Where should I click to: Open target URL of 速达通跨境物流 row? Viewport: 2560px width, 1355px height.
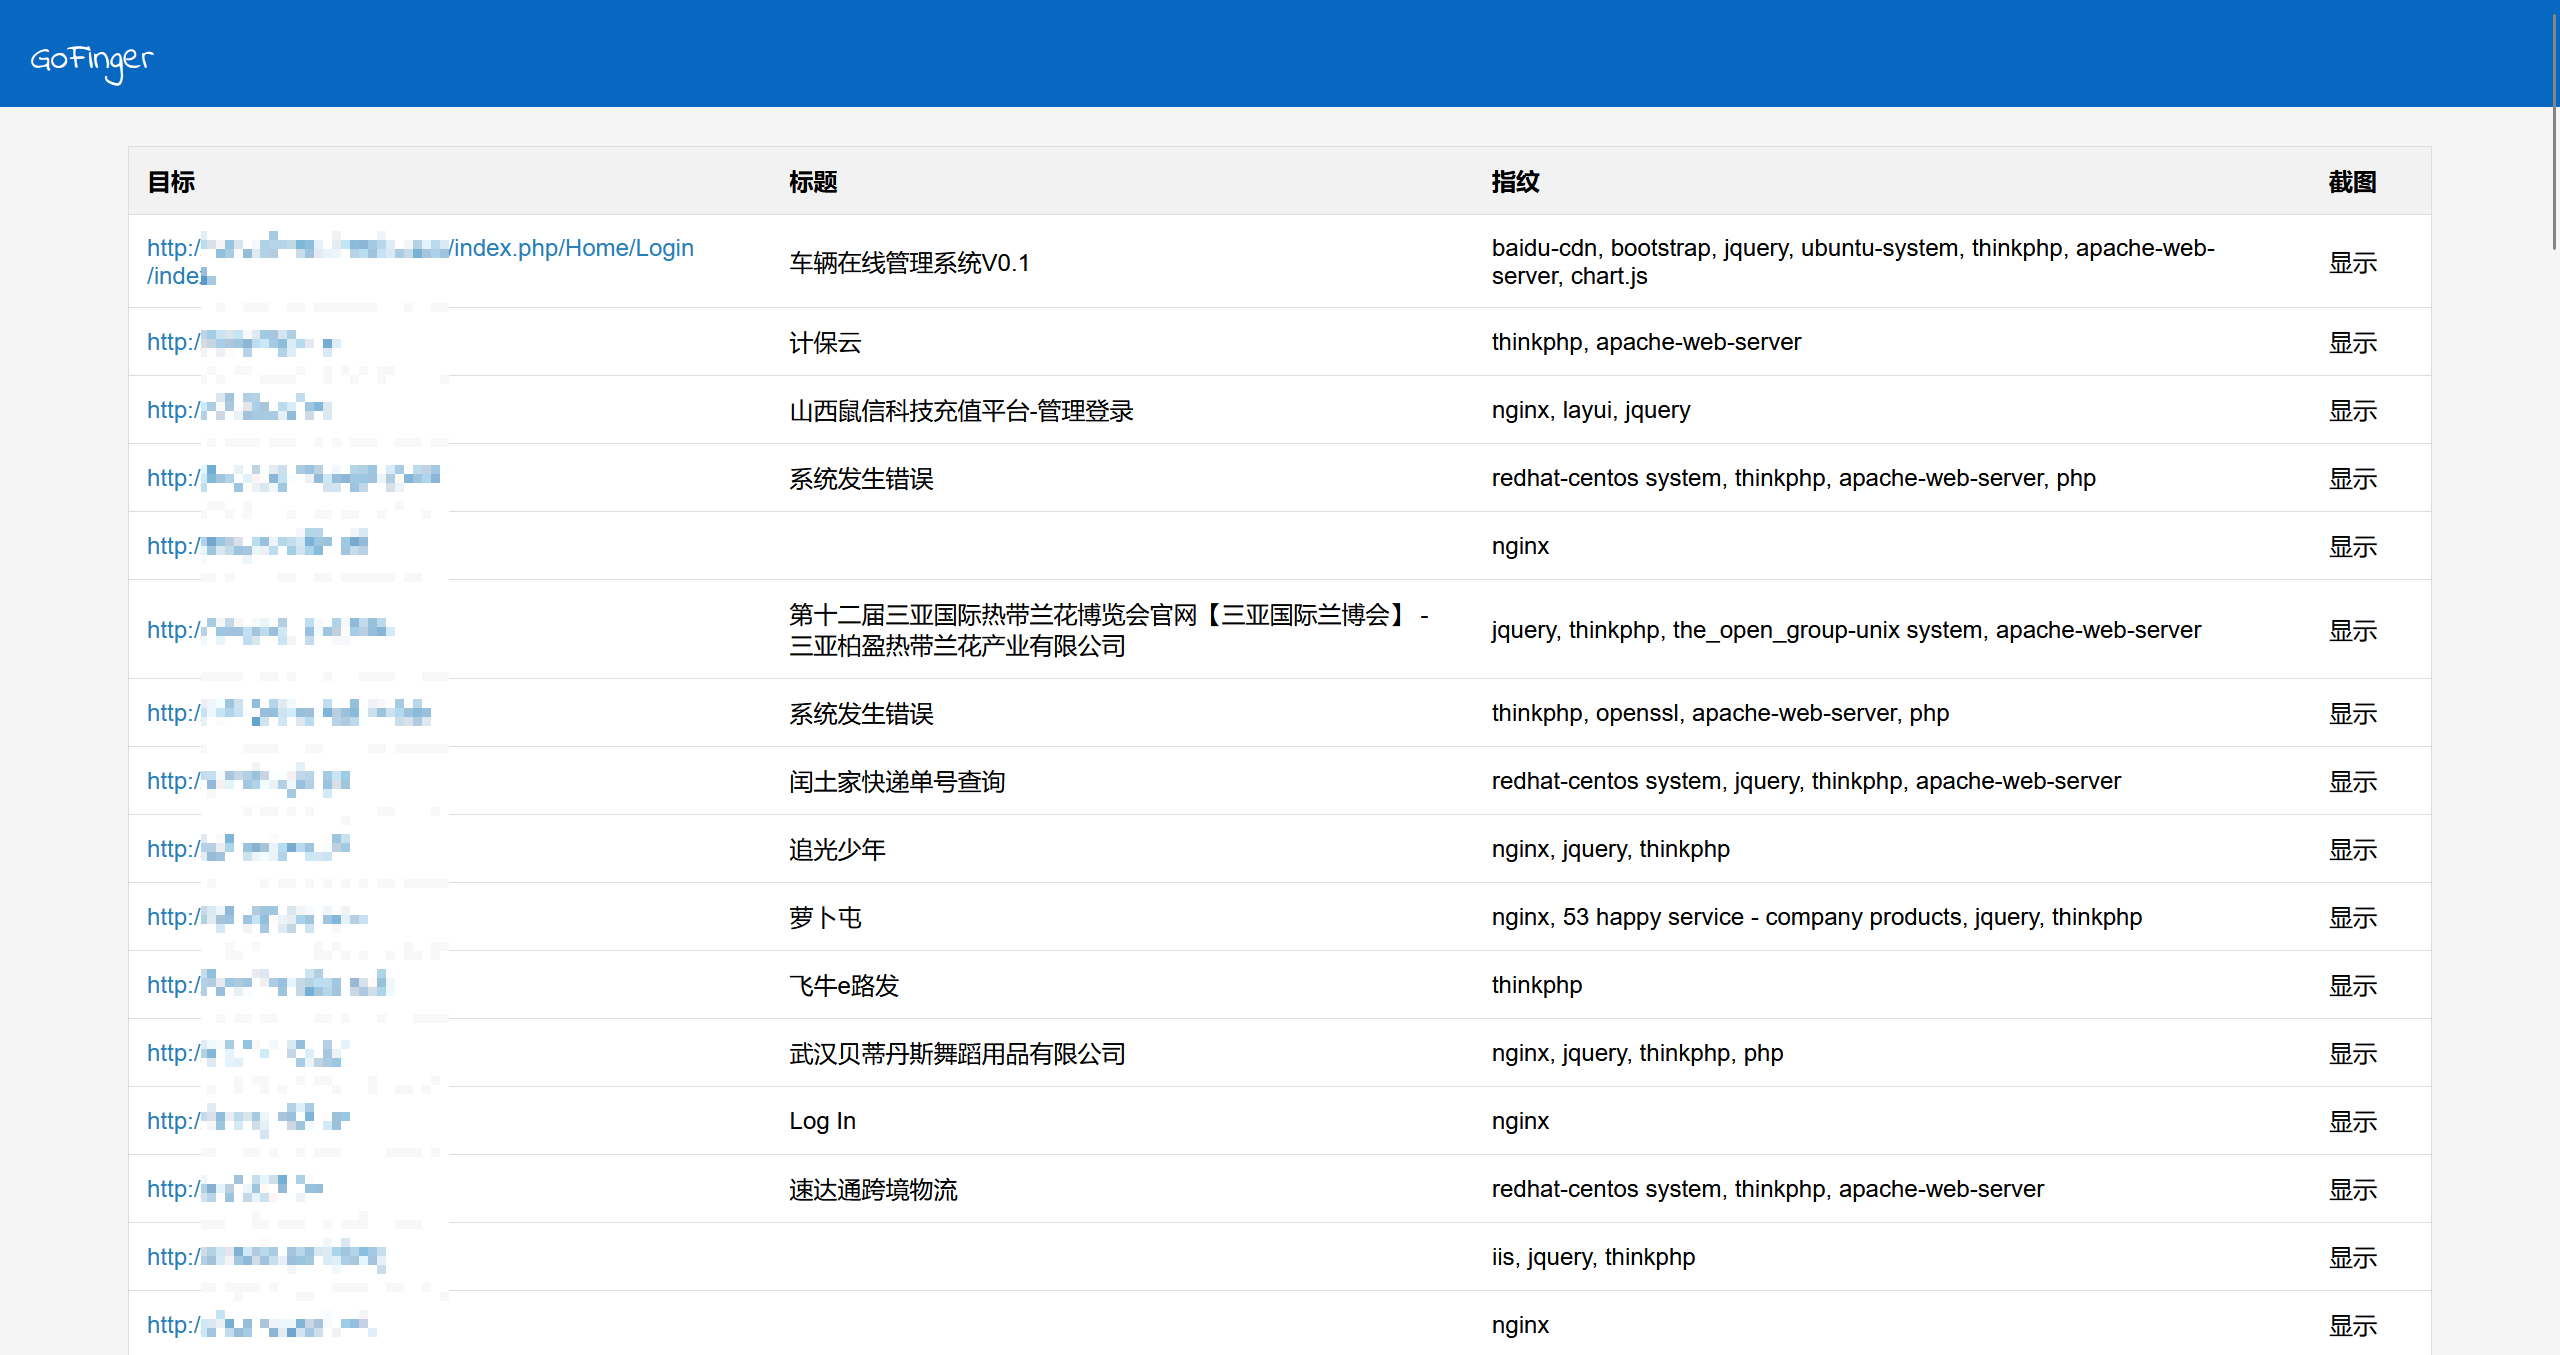point(235,1189)
